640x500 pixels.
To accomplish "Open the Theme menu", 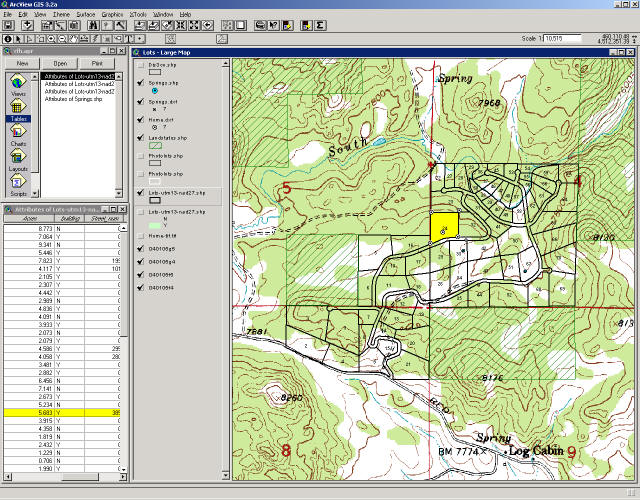I will pyautogui.click(x=61, y=14).
